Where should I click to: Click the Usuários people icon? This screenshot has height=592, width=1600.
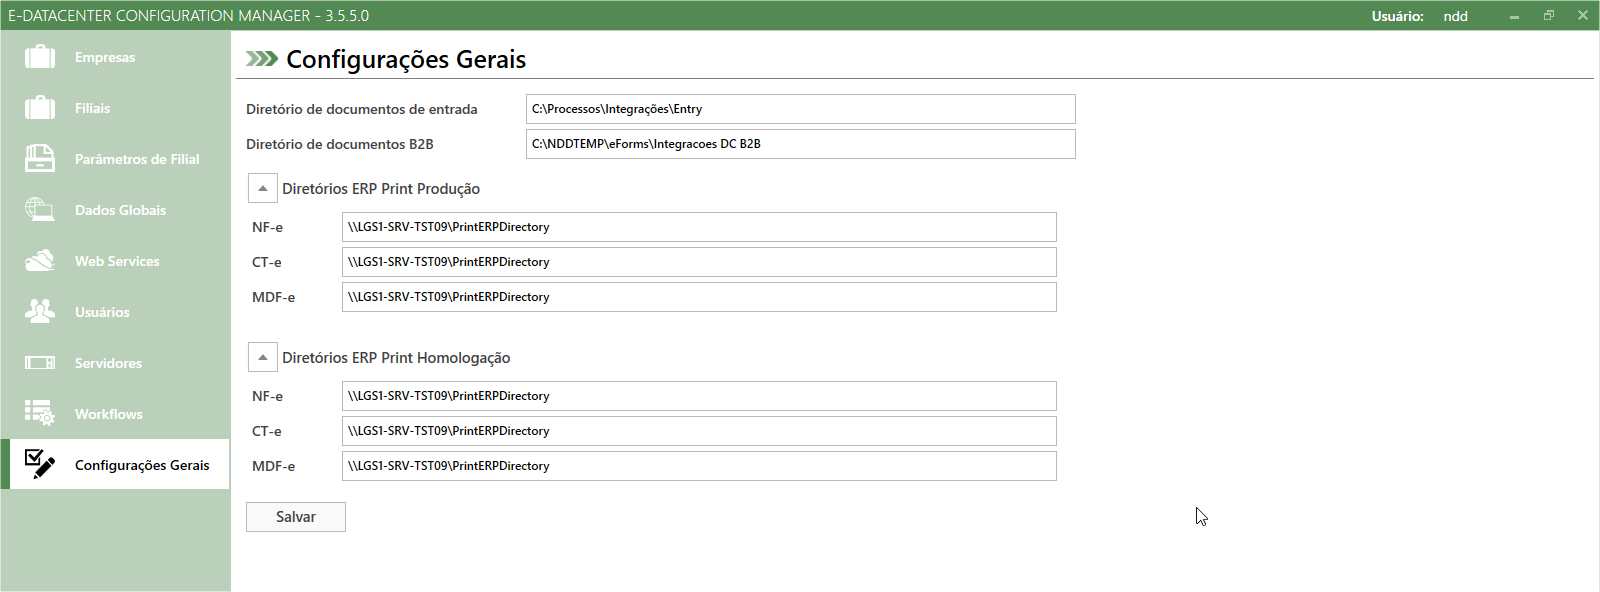(x=40, y=312)
